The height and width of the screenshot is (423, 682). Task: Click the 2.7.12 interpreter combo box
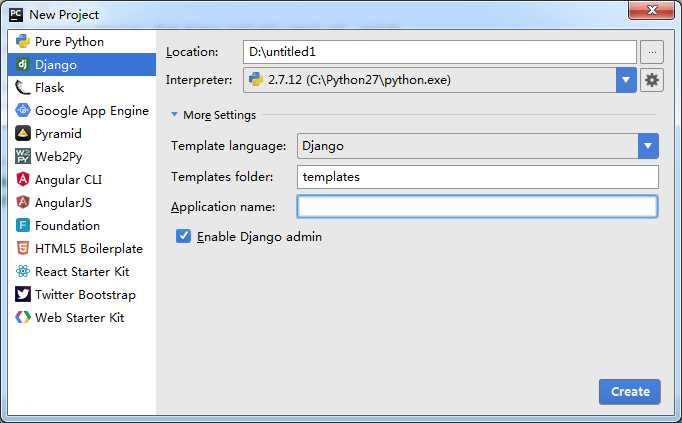pyautogui.click(x=440, y=80)
